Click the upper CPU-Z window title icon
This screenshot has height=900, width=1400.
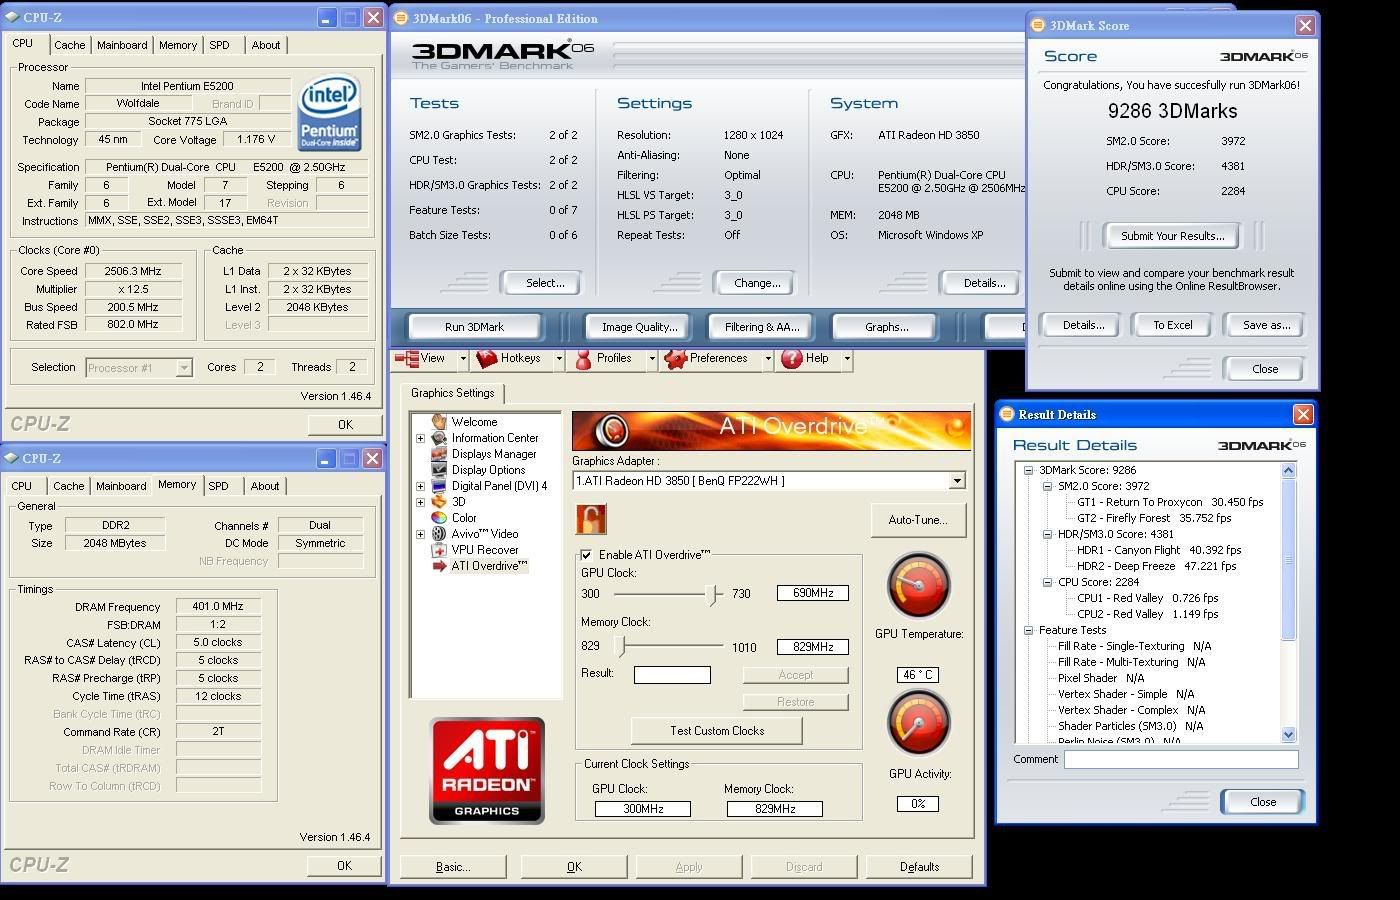(11, 17)
